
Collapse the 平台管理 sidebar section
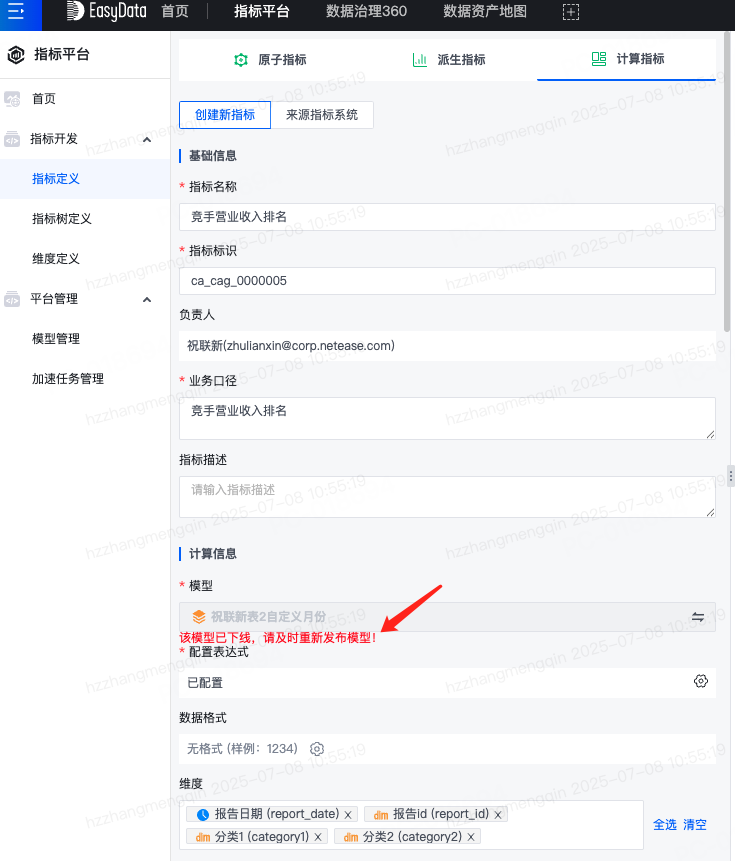tap(147, 299)
